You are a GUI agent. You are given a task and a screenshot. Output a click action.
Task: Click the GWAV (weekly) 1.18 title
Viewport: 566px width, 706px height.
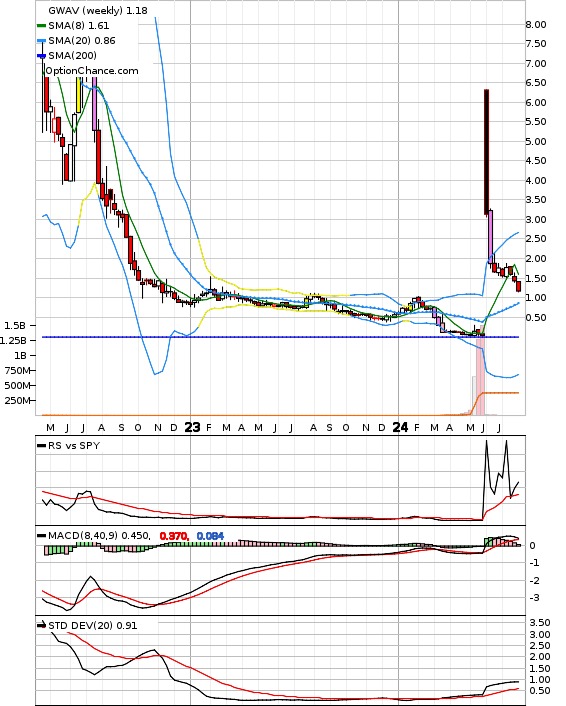98,10
